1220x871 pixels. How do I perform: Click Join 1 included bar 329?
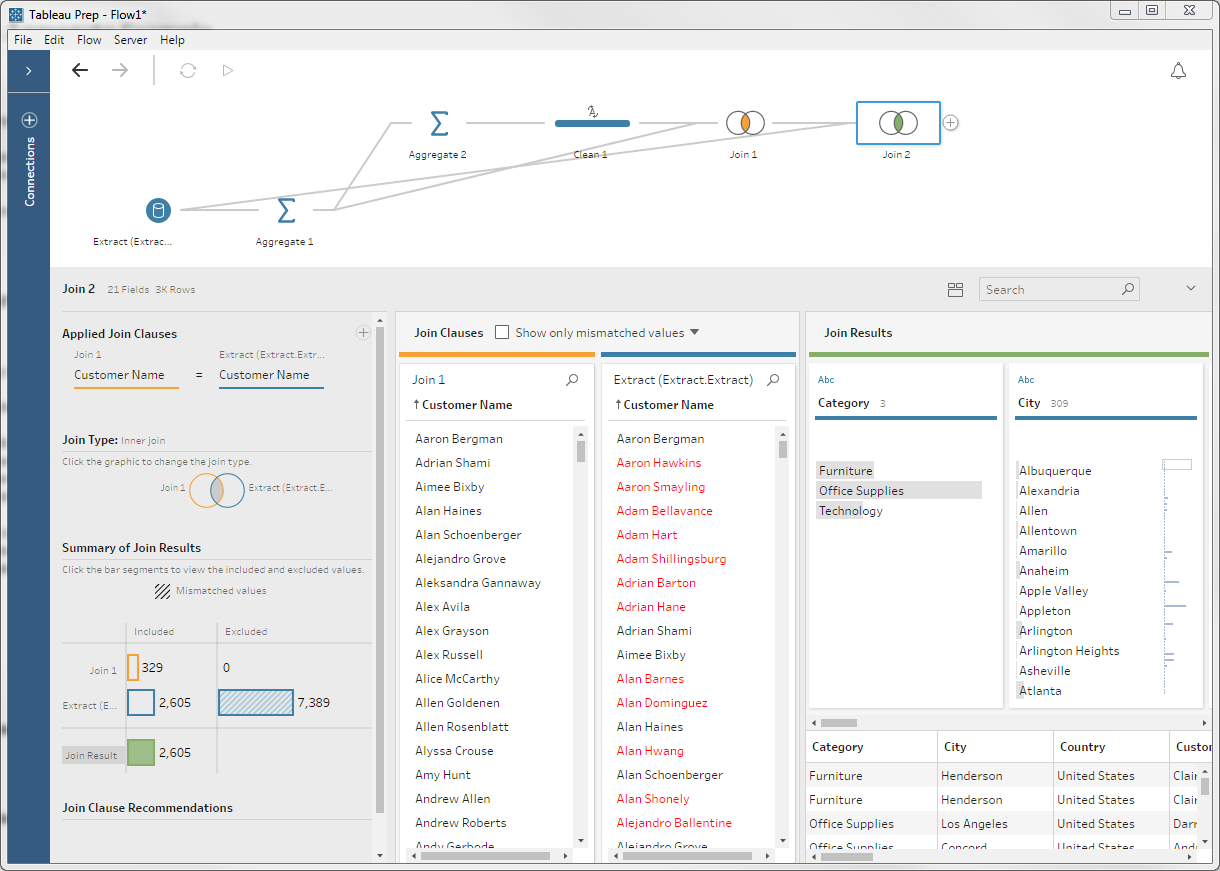point(133,667)
